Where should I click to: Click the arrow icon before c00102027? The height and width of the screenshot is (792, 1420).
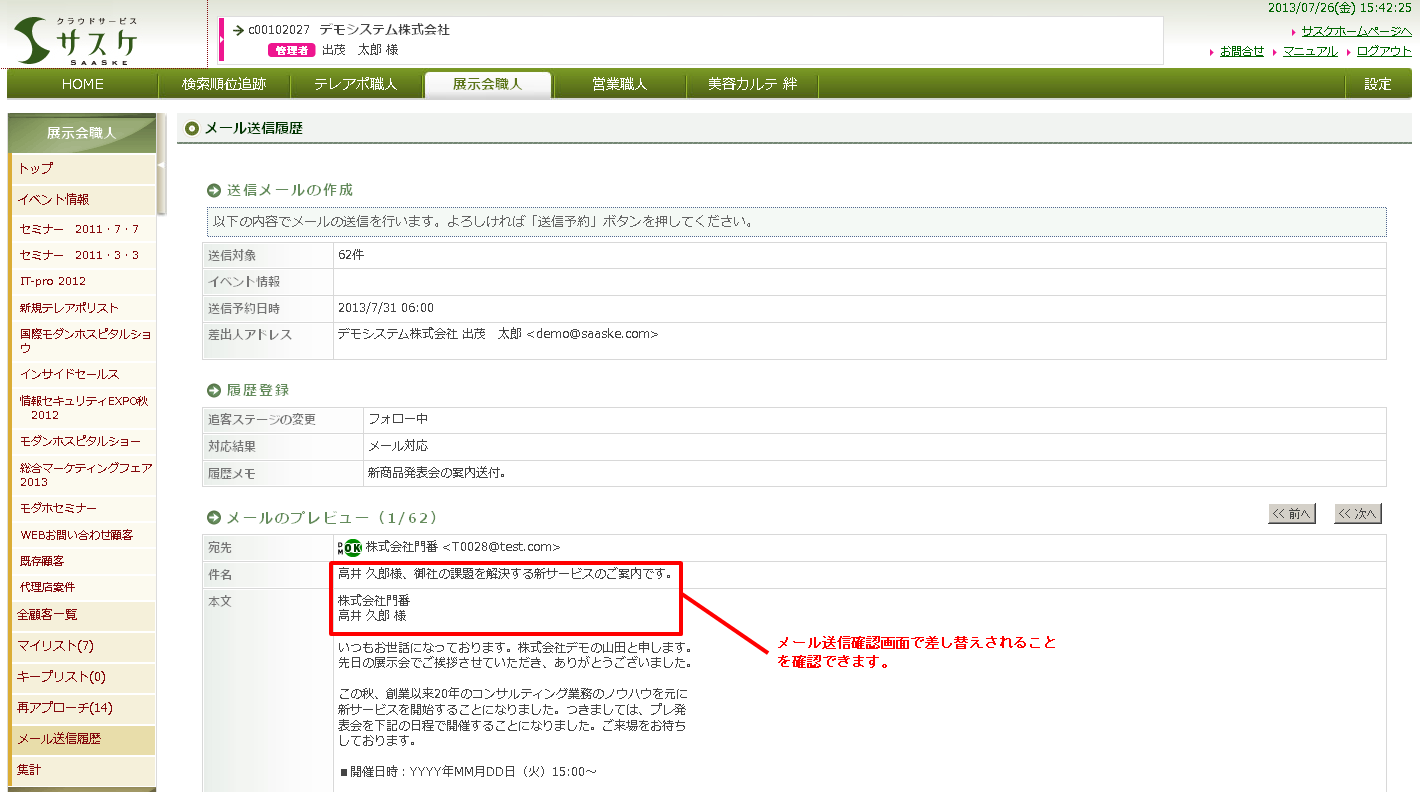tap(238, 30)
